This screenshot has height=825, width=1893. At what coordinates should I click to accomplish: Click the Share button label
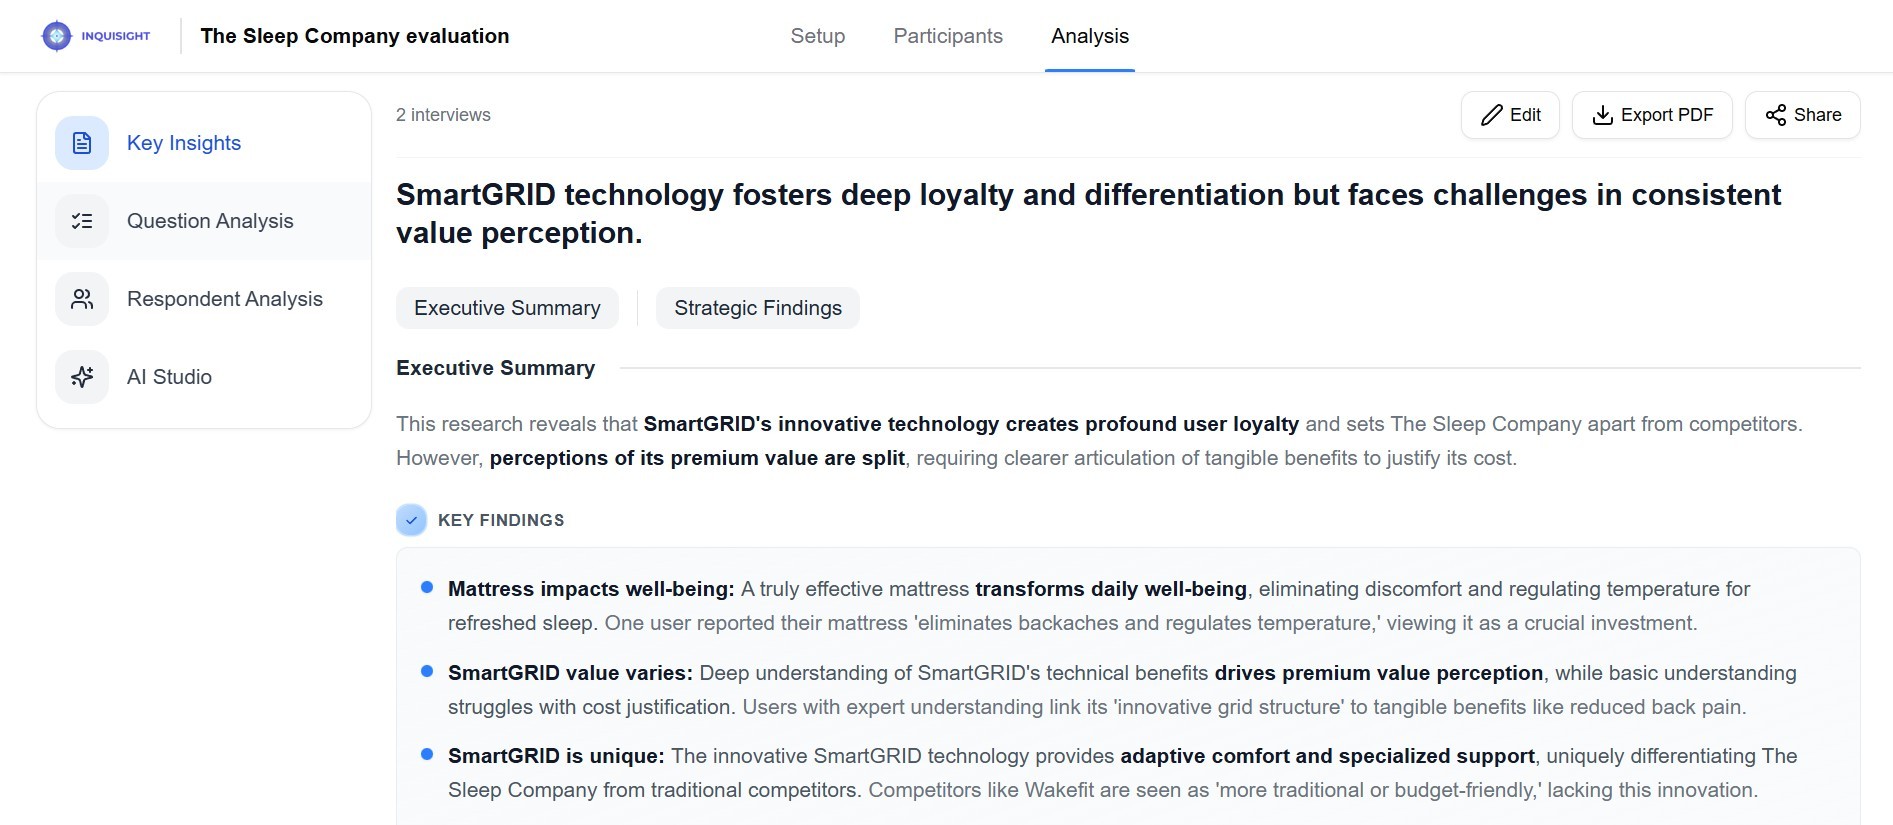pos(1817,115)
